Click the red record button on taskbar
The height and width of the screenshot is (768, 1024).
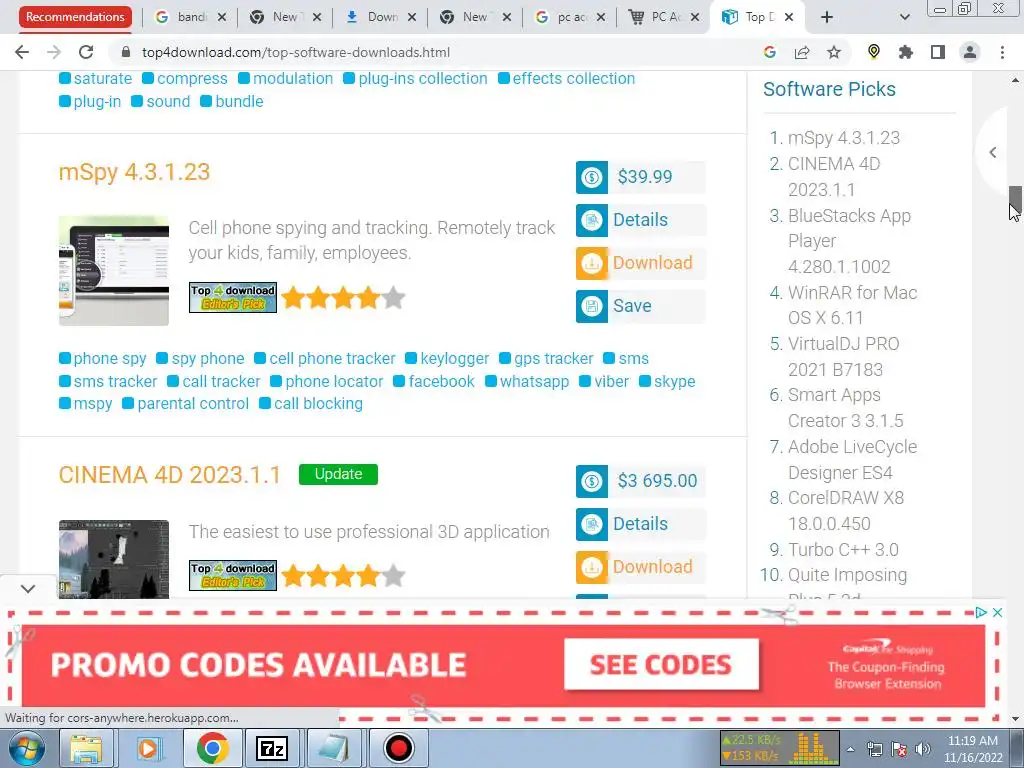(398, 748)
